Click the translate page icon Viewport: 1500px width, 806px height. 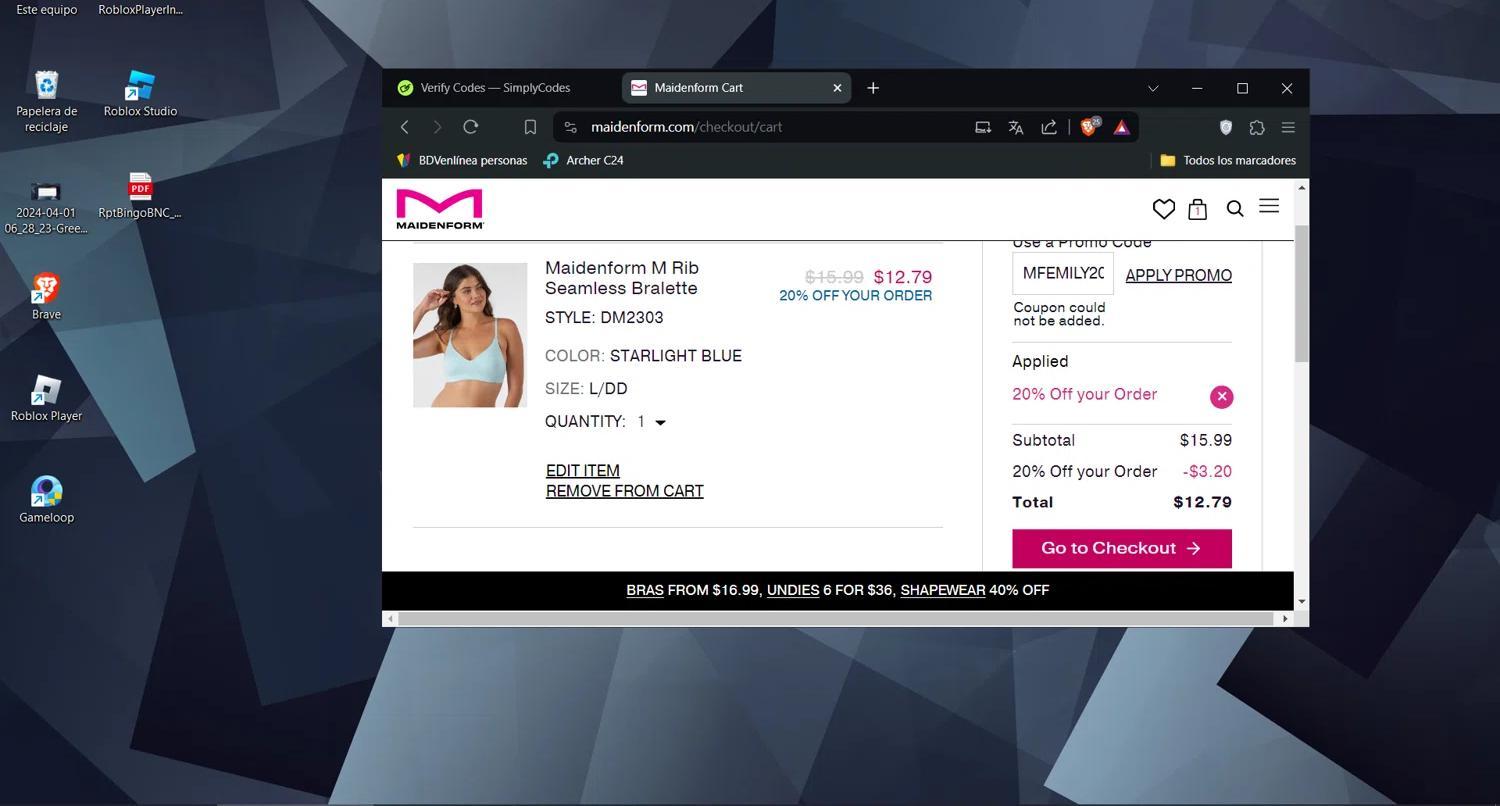click(1016, 127)
